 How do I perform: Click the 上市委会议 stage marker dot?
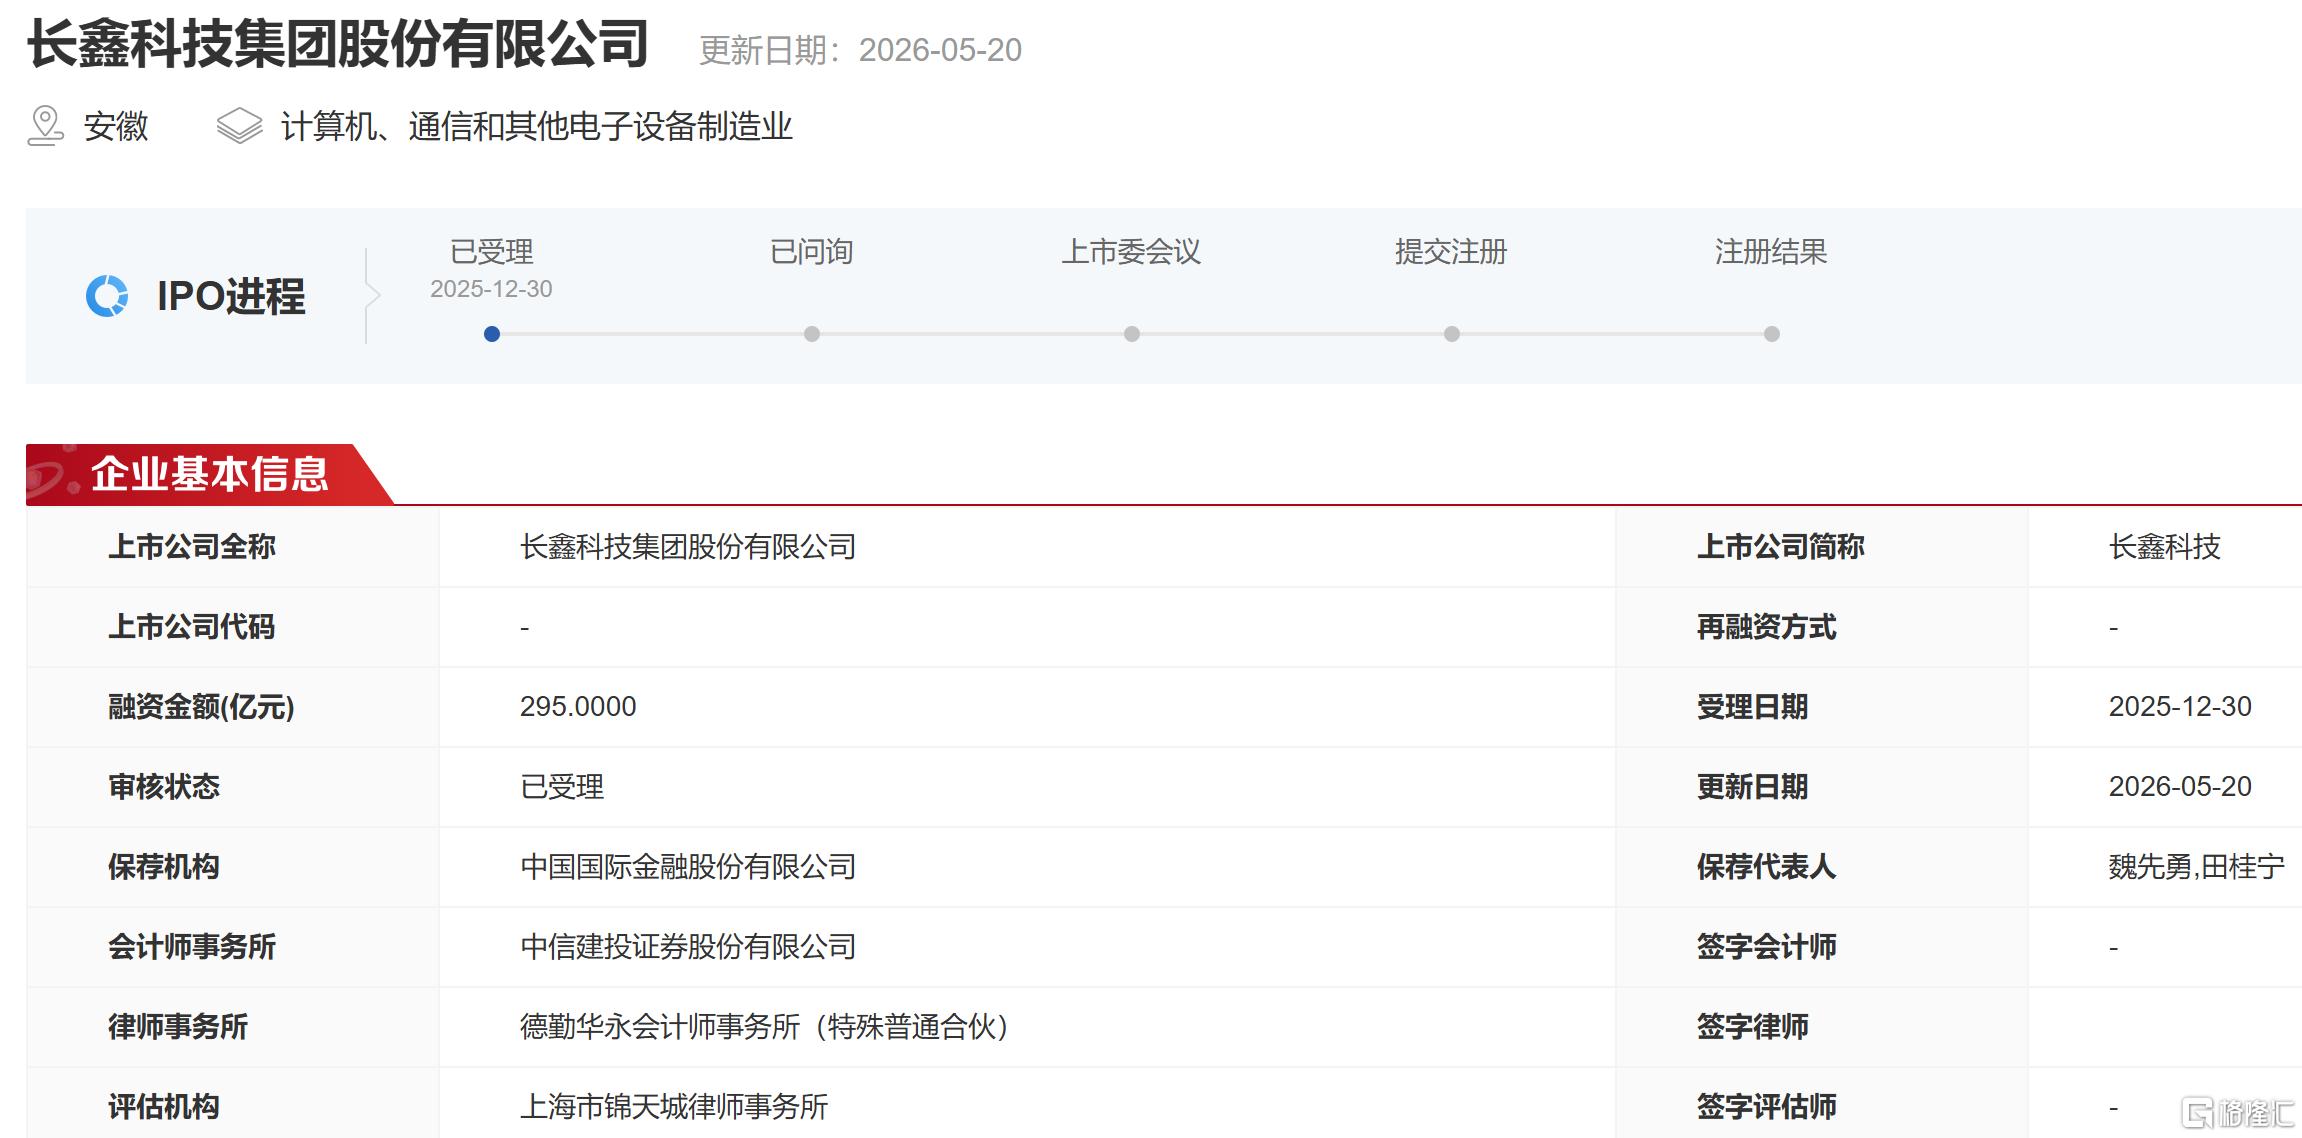pyautogui.click(x=1132, y=334)
